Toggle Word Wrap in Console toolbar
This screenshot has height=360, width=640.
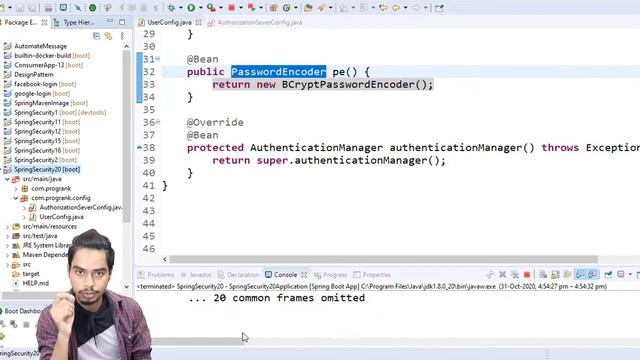pos(567,275)
